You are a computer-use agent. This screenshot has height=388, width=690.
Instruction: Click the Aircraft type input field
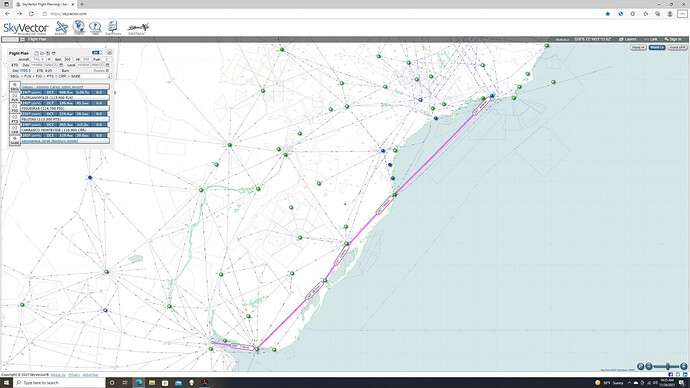(38, 59)
